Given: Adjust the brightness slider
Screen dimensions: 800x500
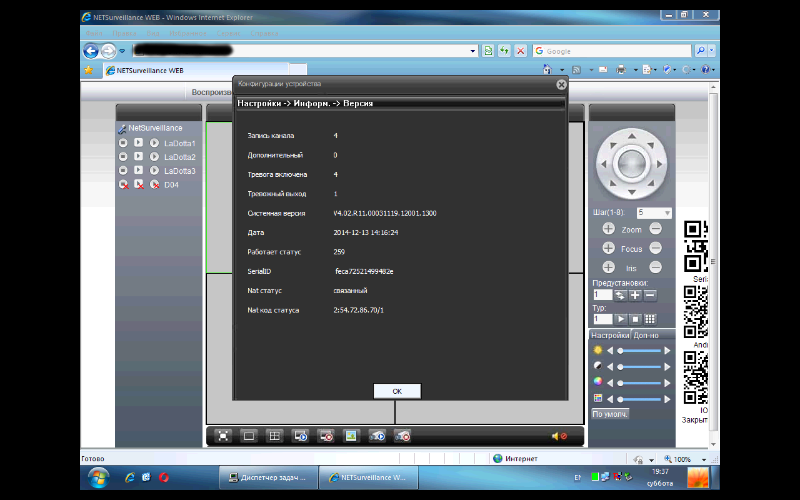Looking at the screenshot, I should [x=640, y=351].
